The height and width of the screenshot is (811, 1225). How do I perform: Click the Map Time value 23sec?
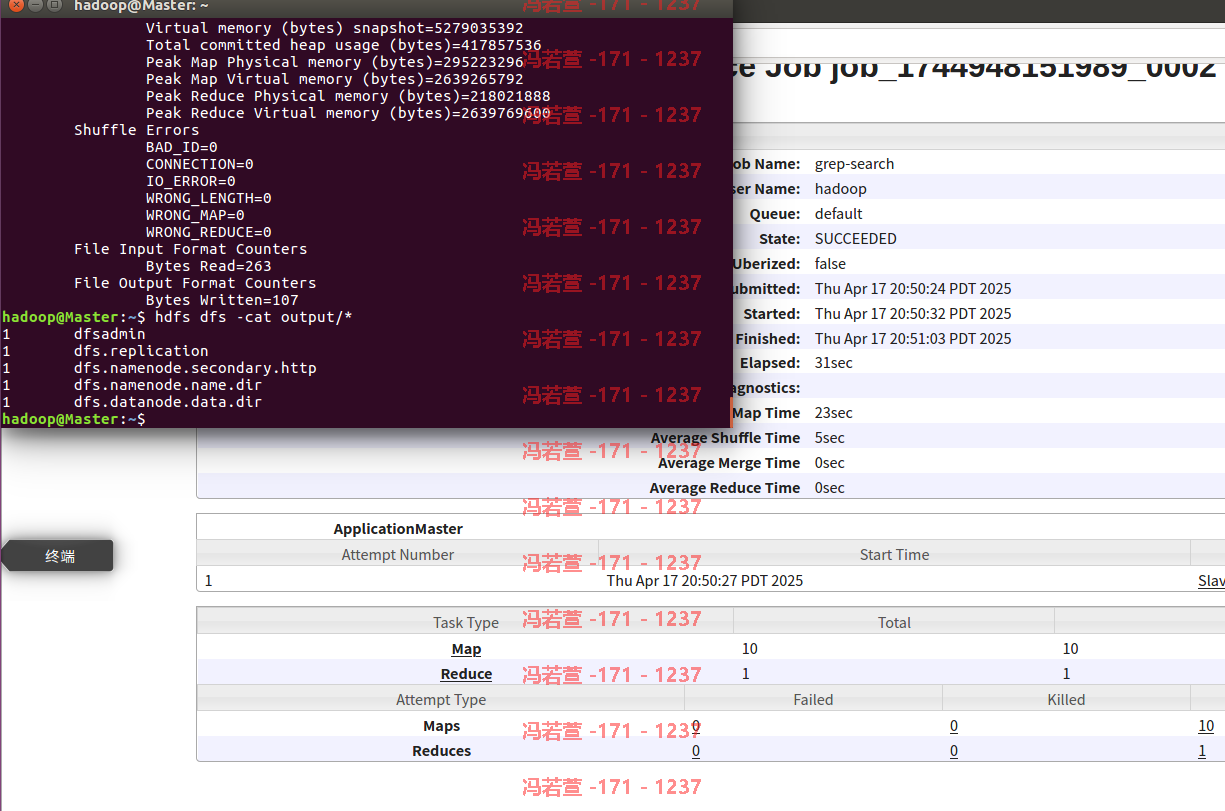point(834,413)
